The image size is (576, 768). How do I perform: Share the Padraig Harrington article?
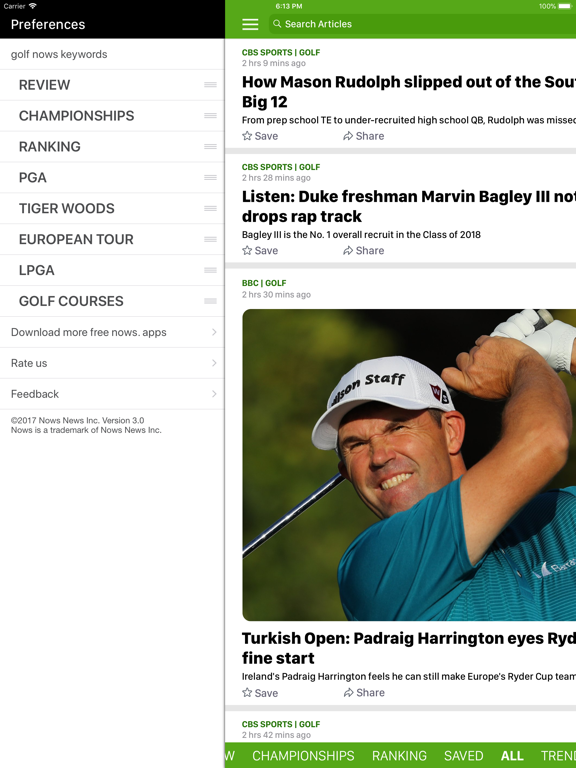(x=363, y=693)
